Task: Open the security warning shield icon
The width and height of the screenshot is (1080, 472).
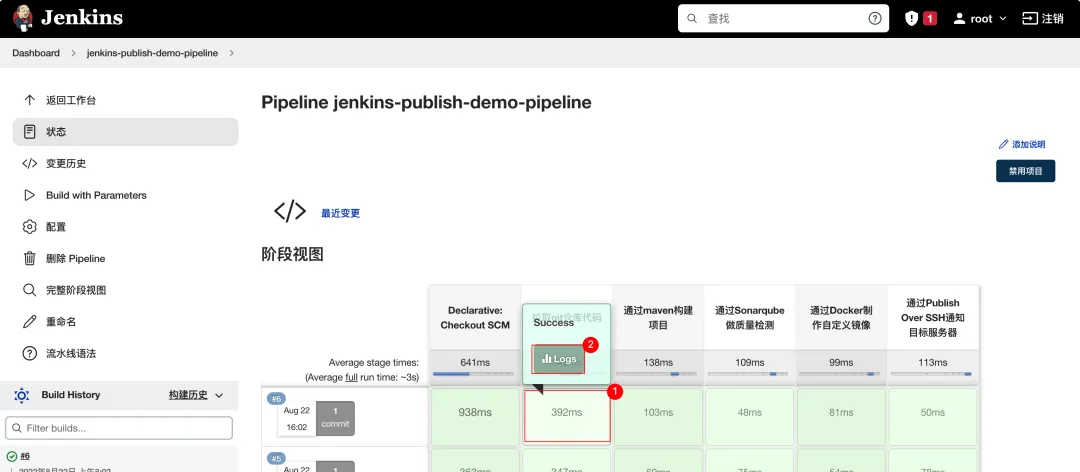Action: point(911,19)
